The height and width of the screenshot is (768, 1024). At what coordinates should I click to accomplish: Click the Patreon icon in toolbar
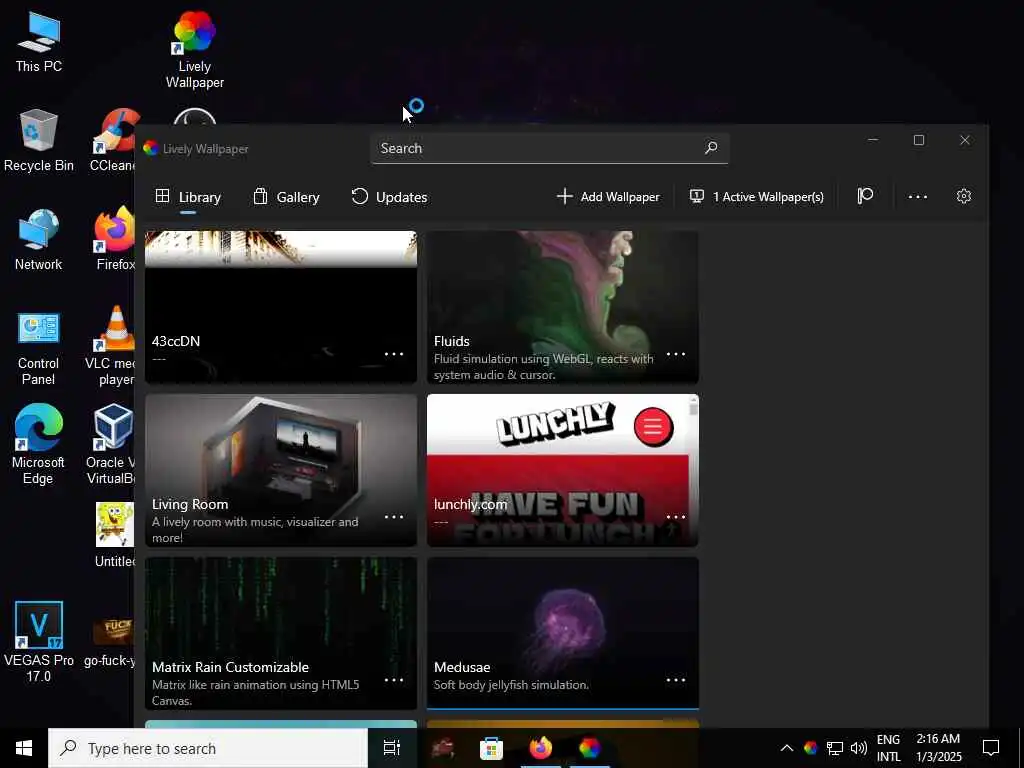coord(865,196)
